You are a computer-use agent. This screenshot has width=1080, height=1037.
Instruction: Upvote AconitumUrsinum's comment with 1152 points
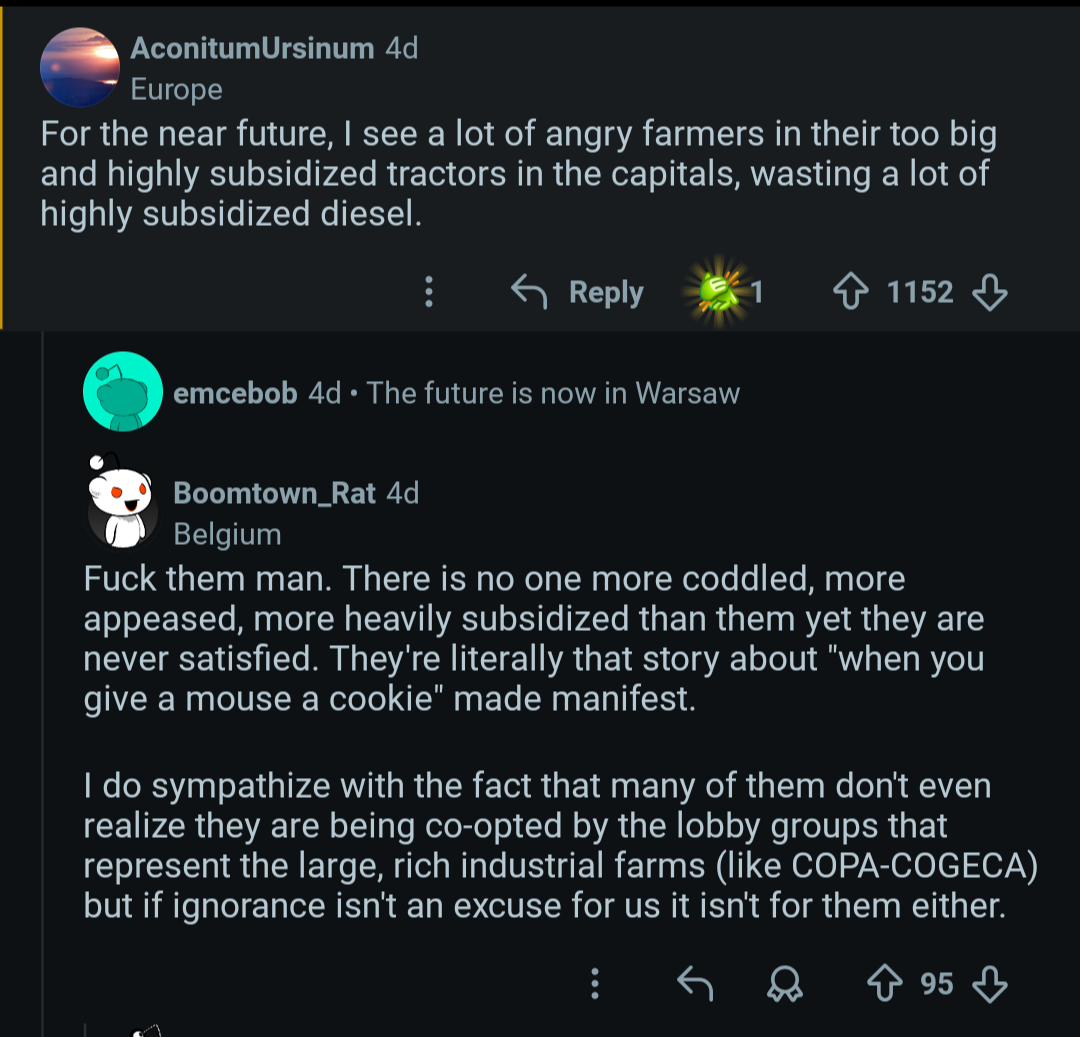click(852, 292)
